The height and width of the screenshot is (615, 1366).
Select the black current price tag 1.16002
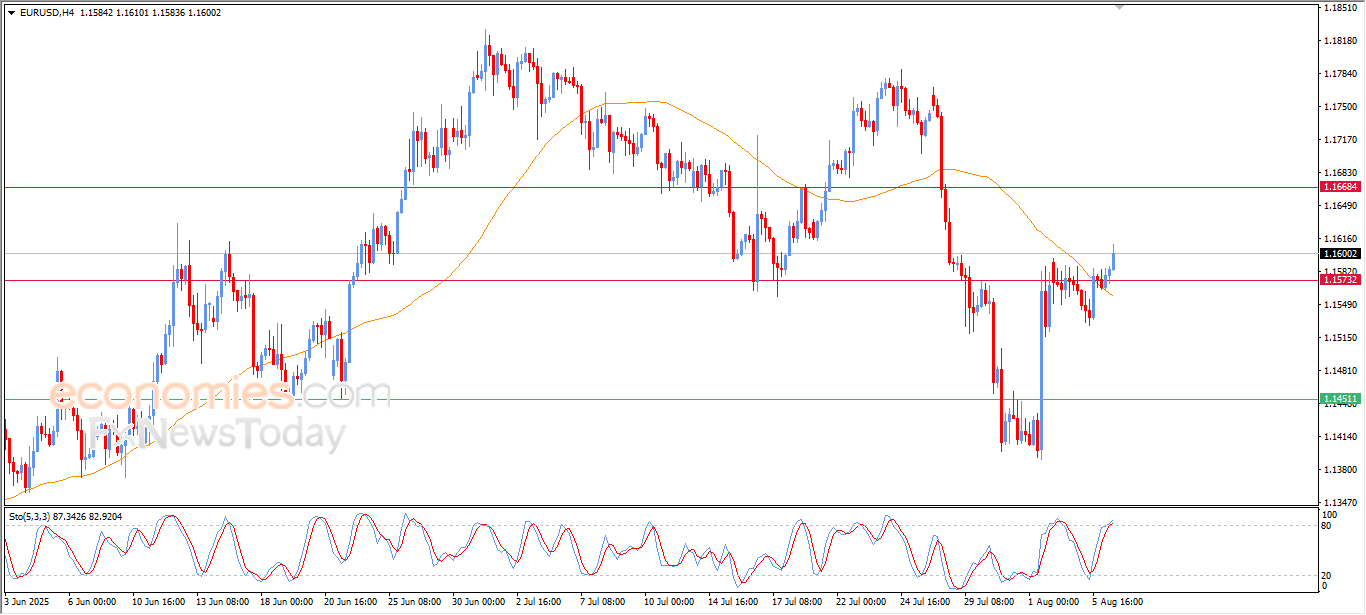(x=1340, y=254)
